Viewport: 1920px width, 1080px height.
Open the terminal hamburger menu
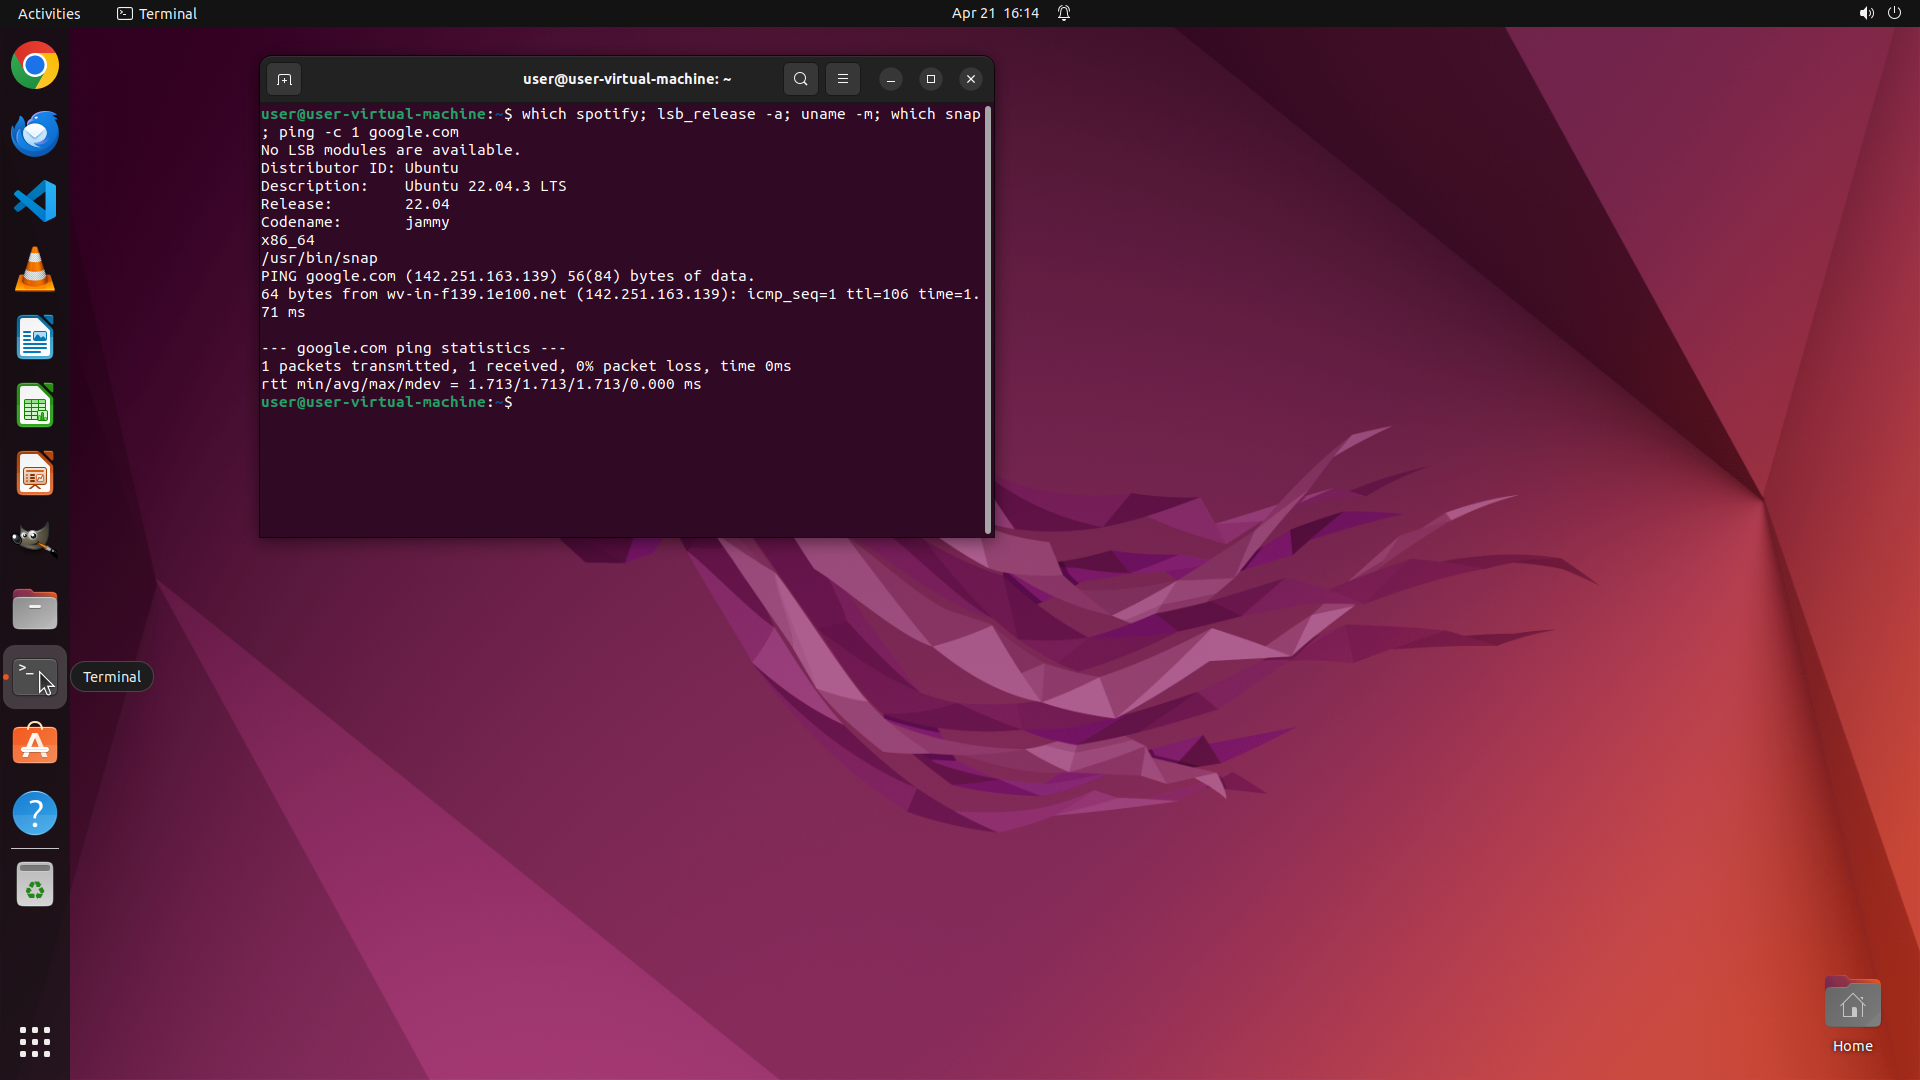click(x=843, y=79)
